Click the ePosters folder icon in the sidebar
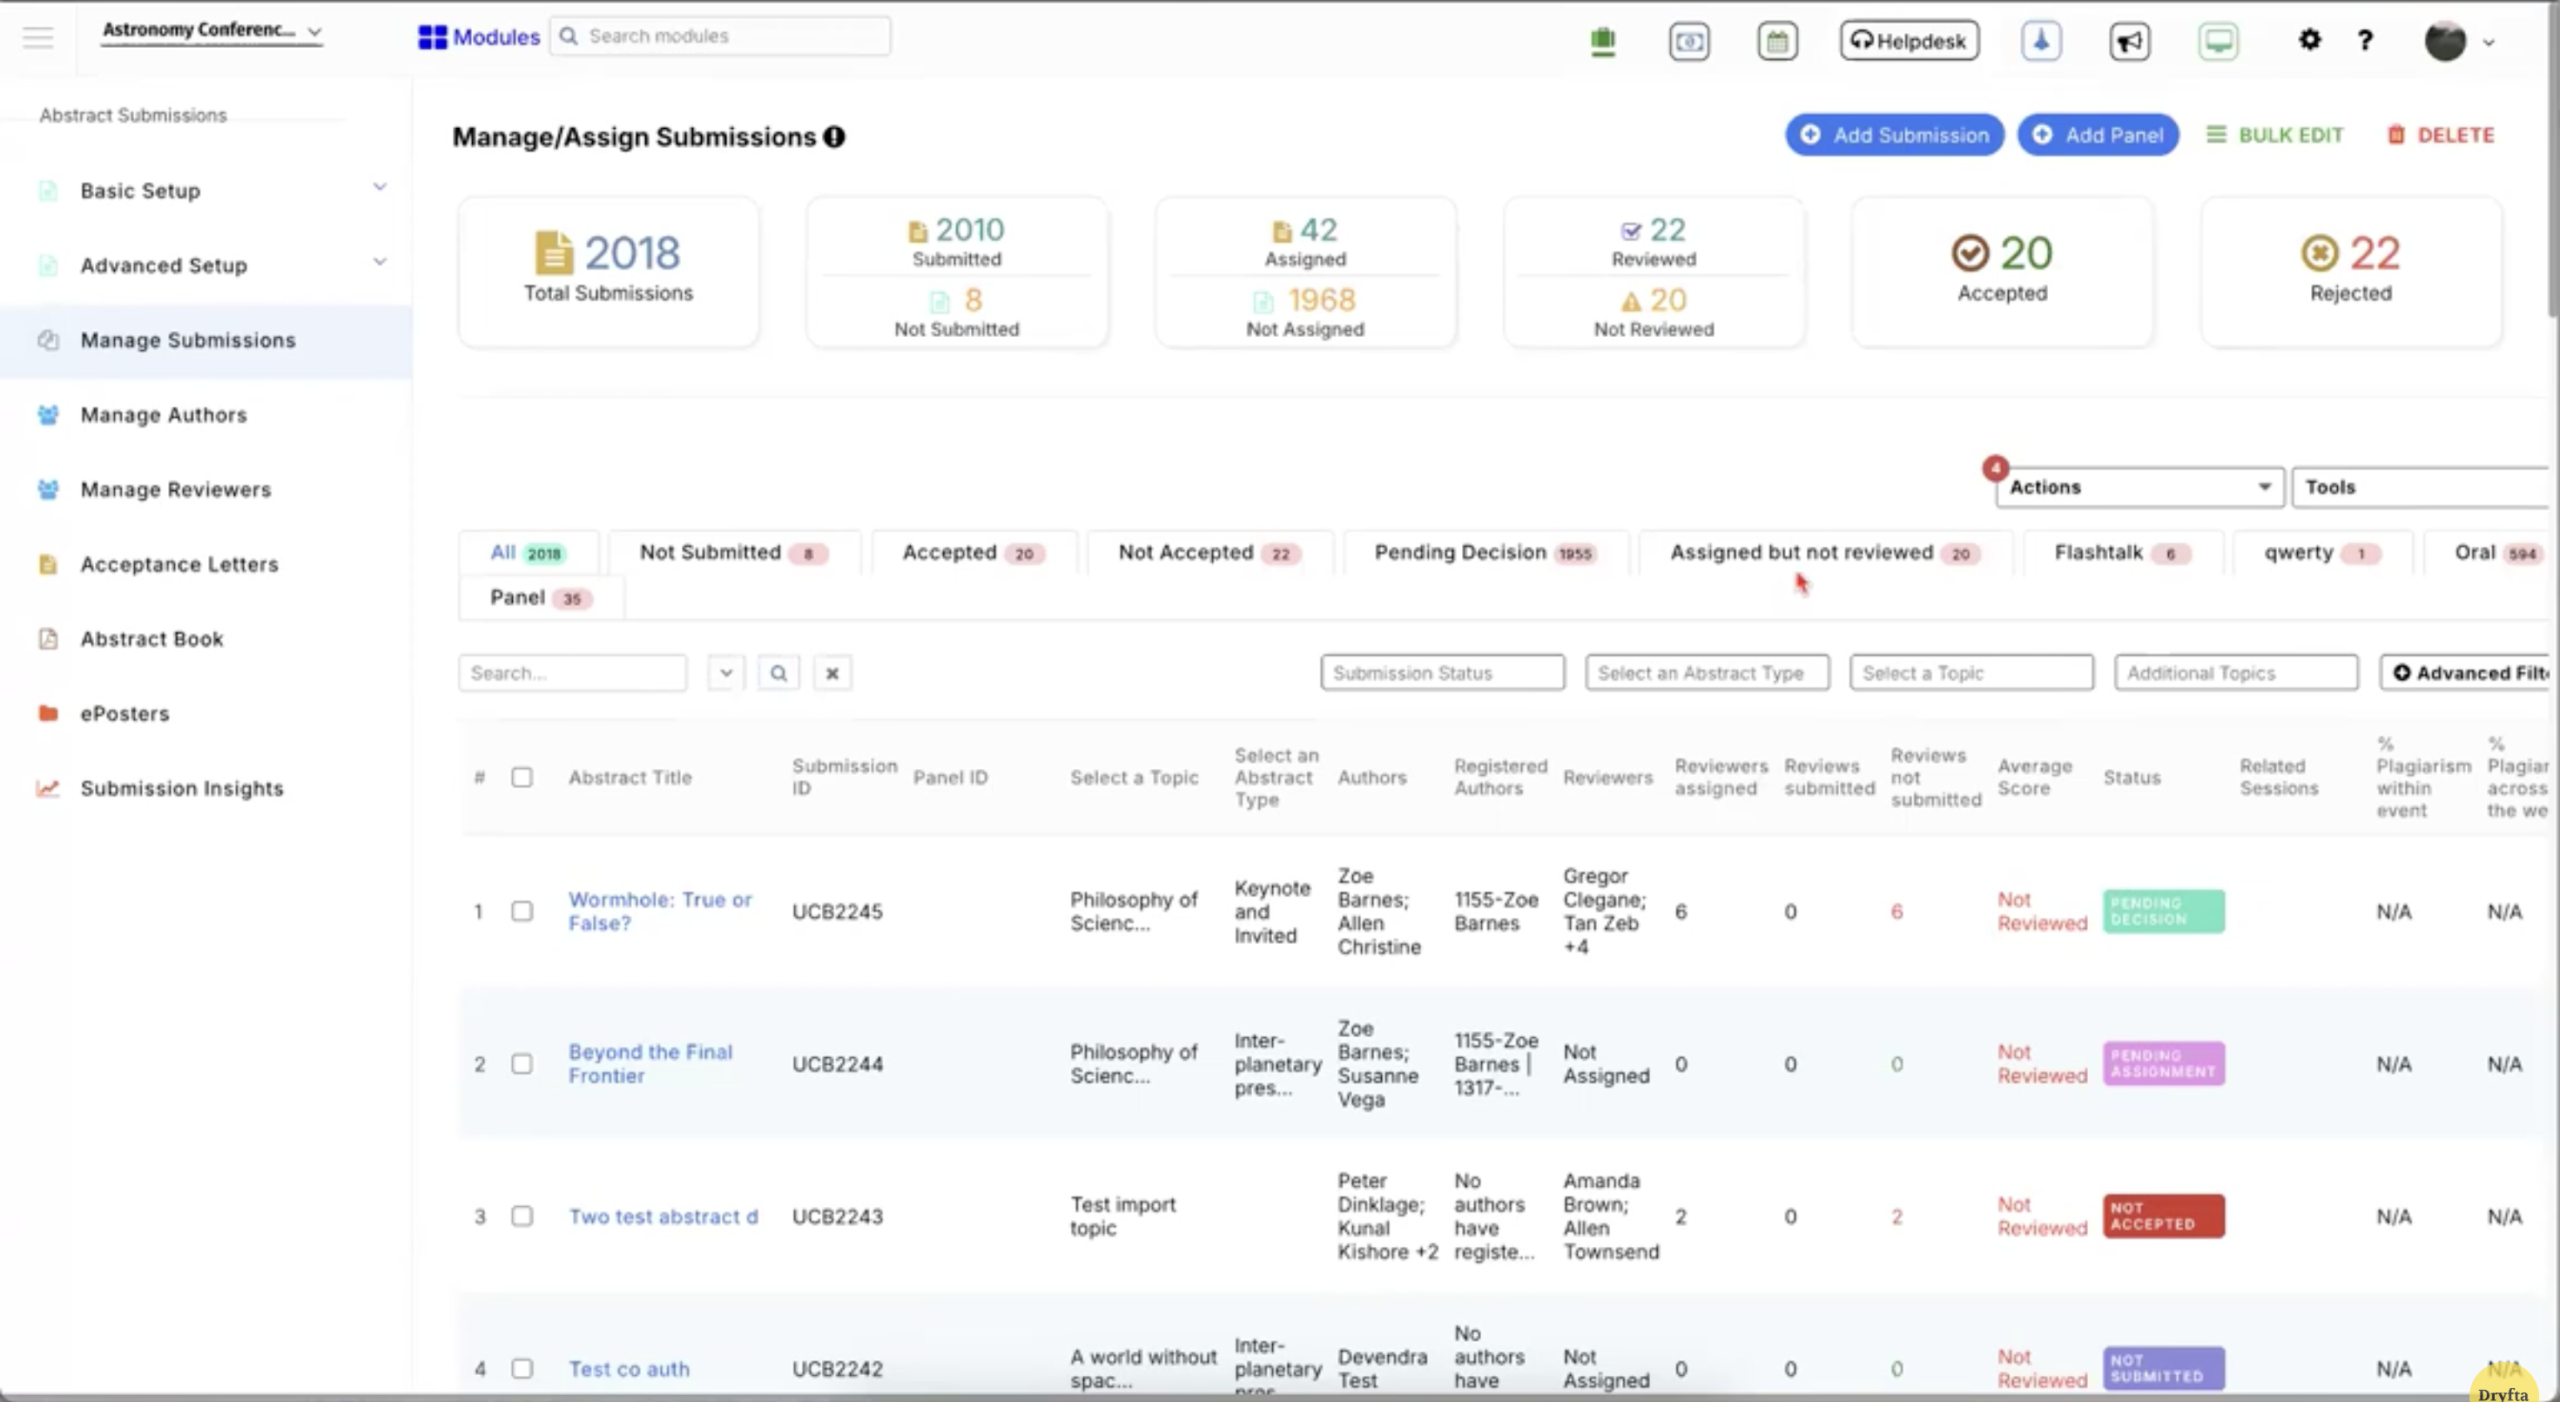 pyautogui.click(x=48, y=713)
